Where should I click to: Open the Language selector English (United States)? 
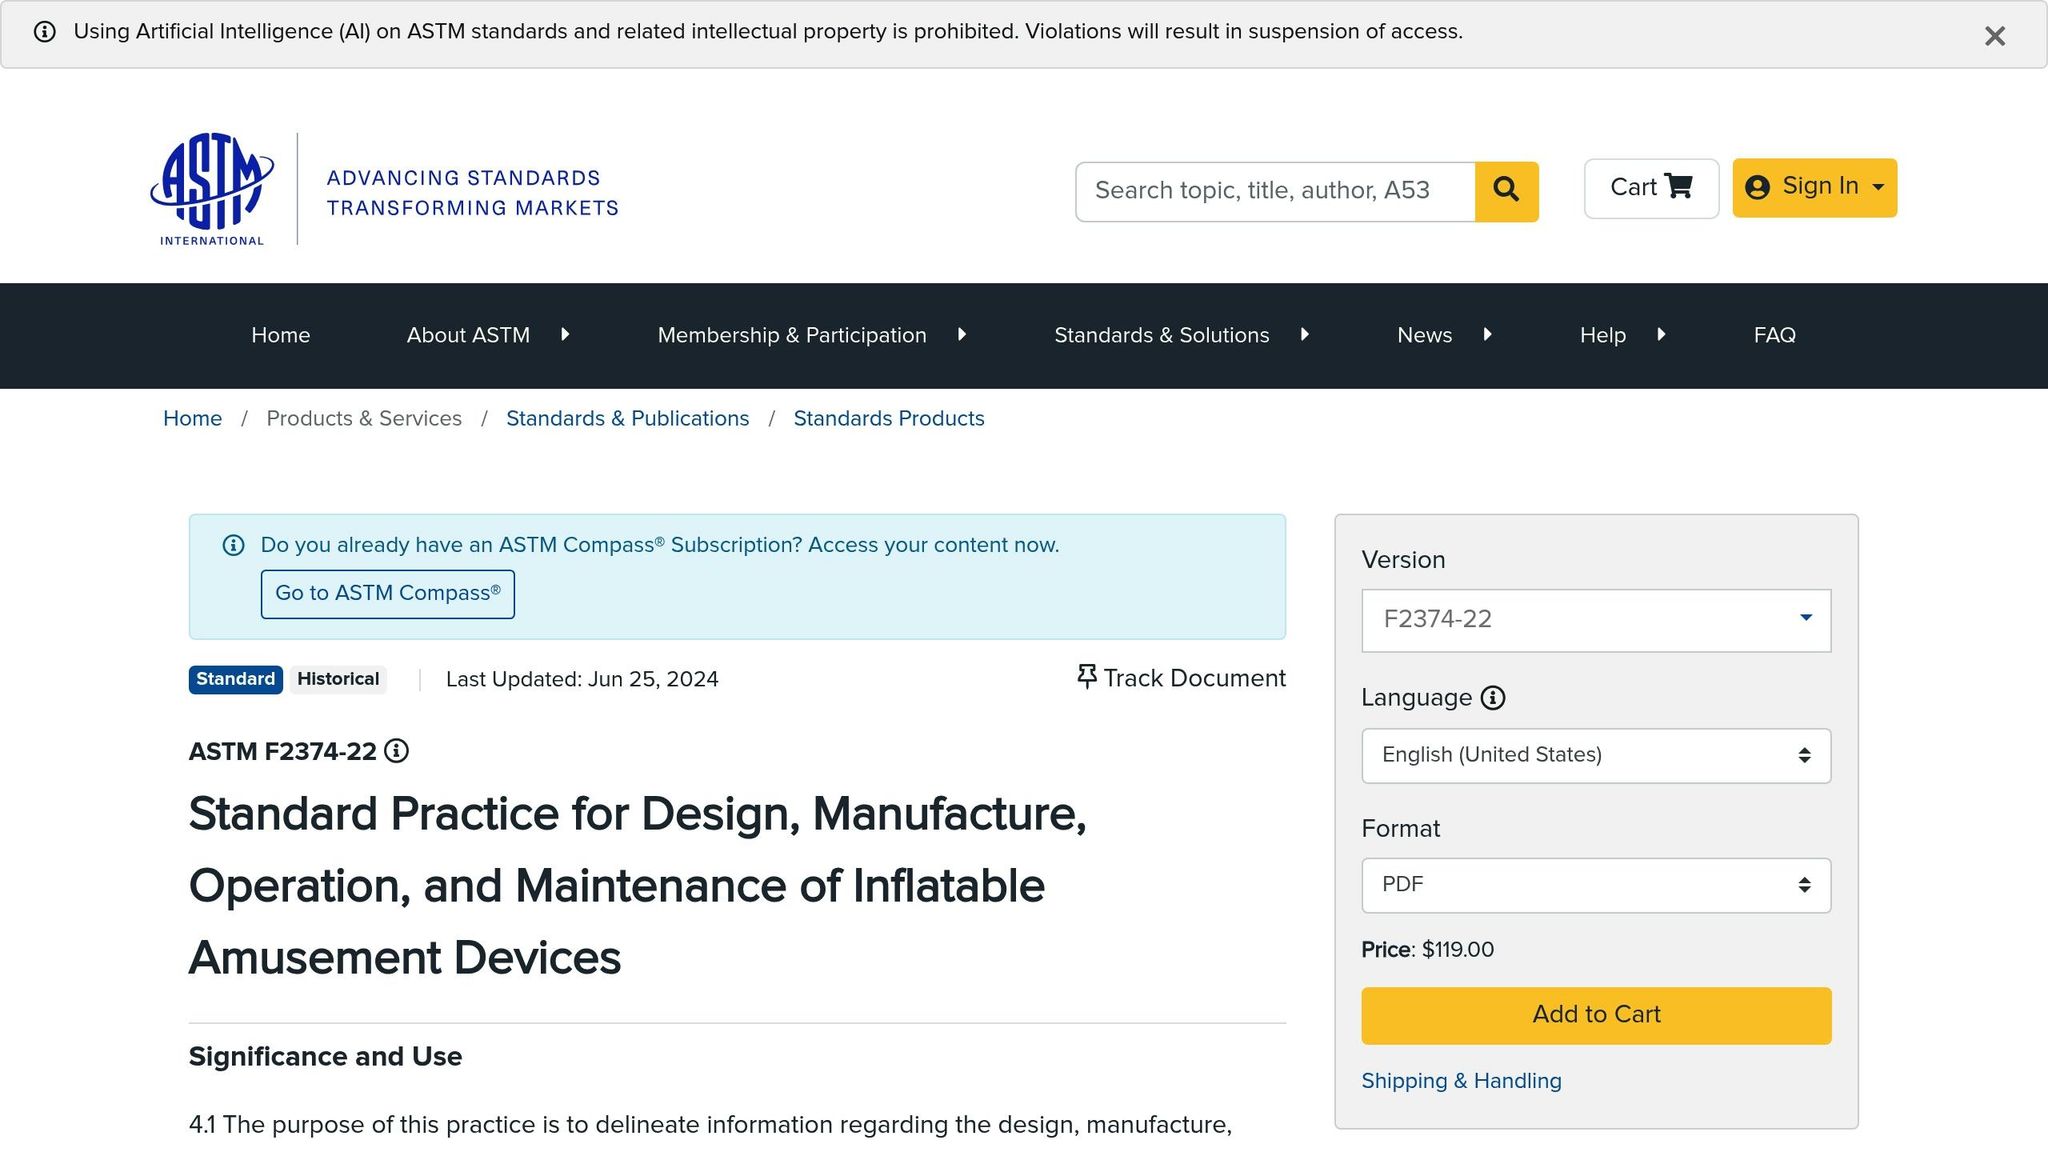click(1594, 756)
